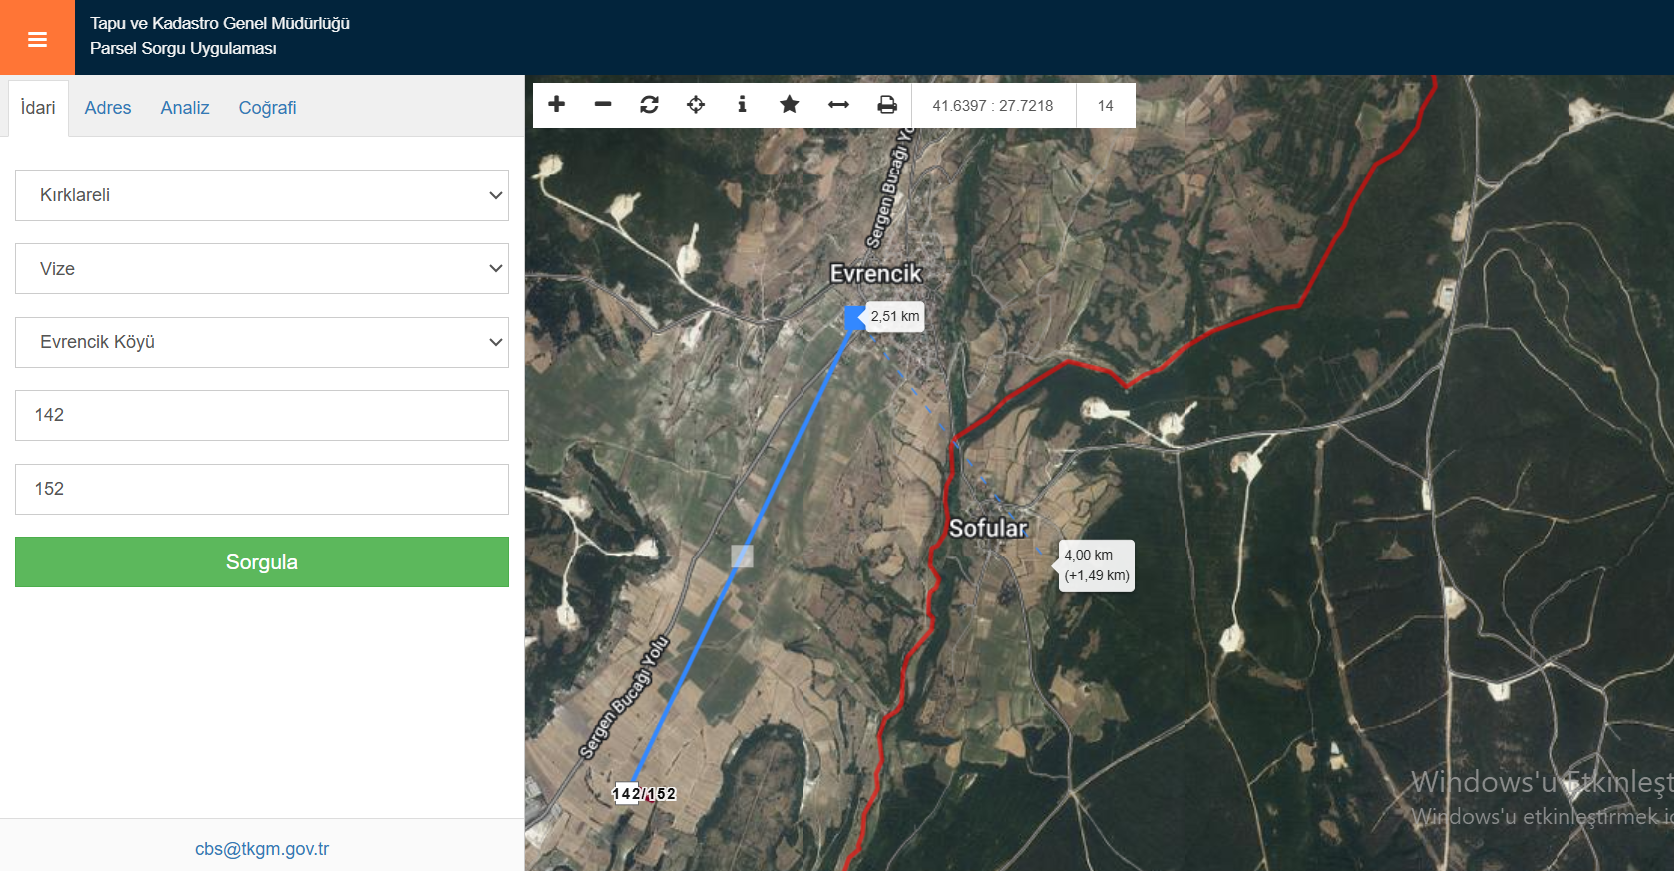Select the info tool icon
The width and height of the screenshot is (1674, 871).
pos(742,104)
